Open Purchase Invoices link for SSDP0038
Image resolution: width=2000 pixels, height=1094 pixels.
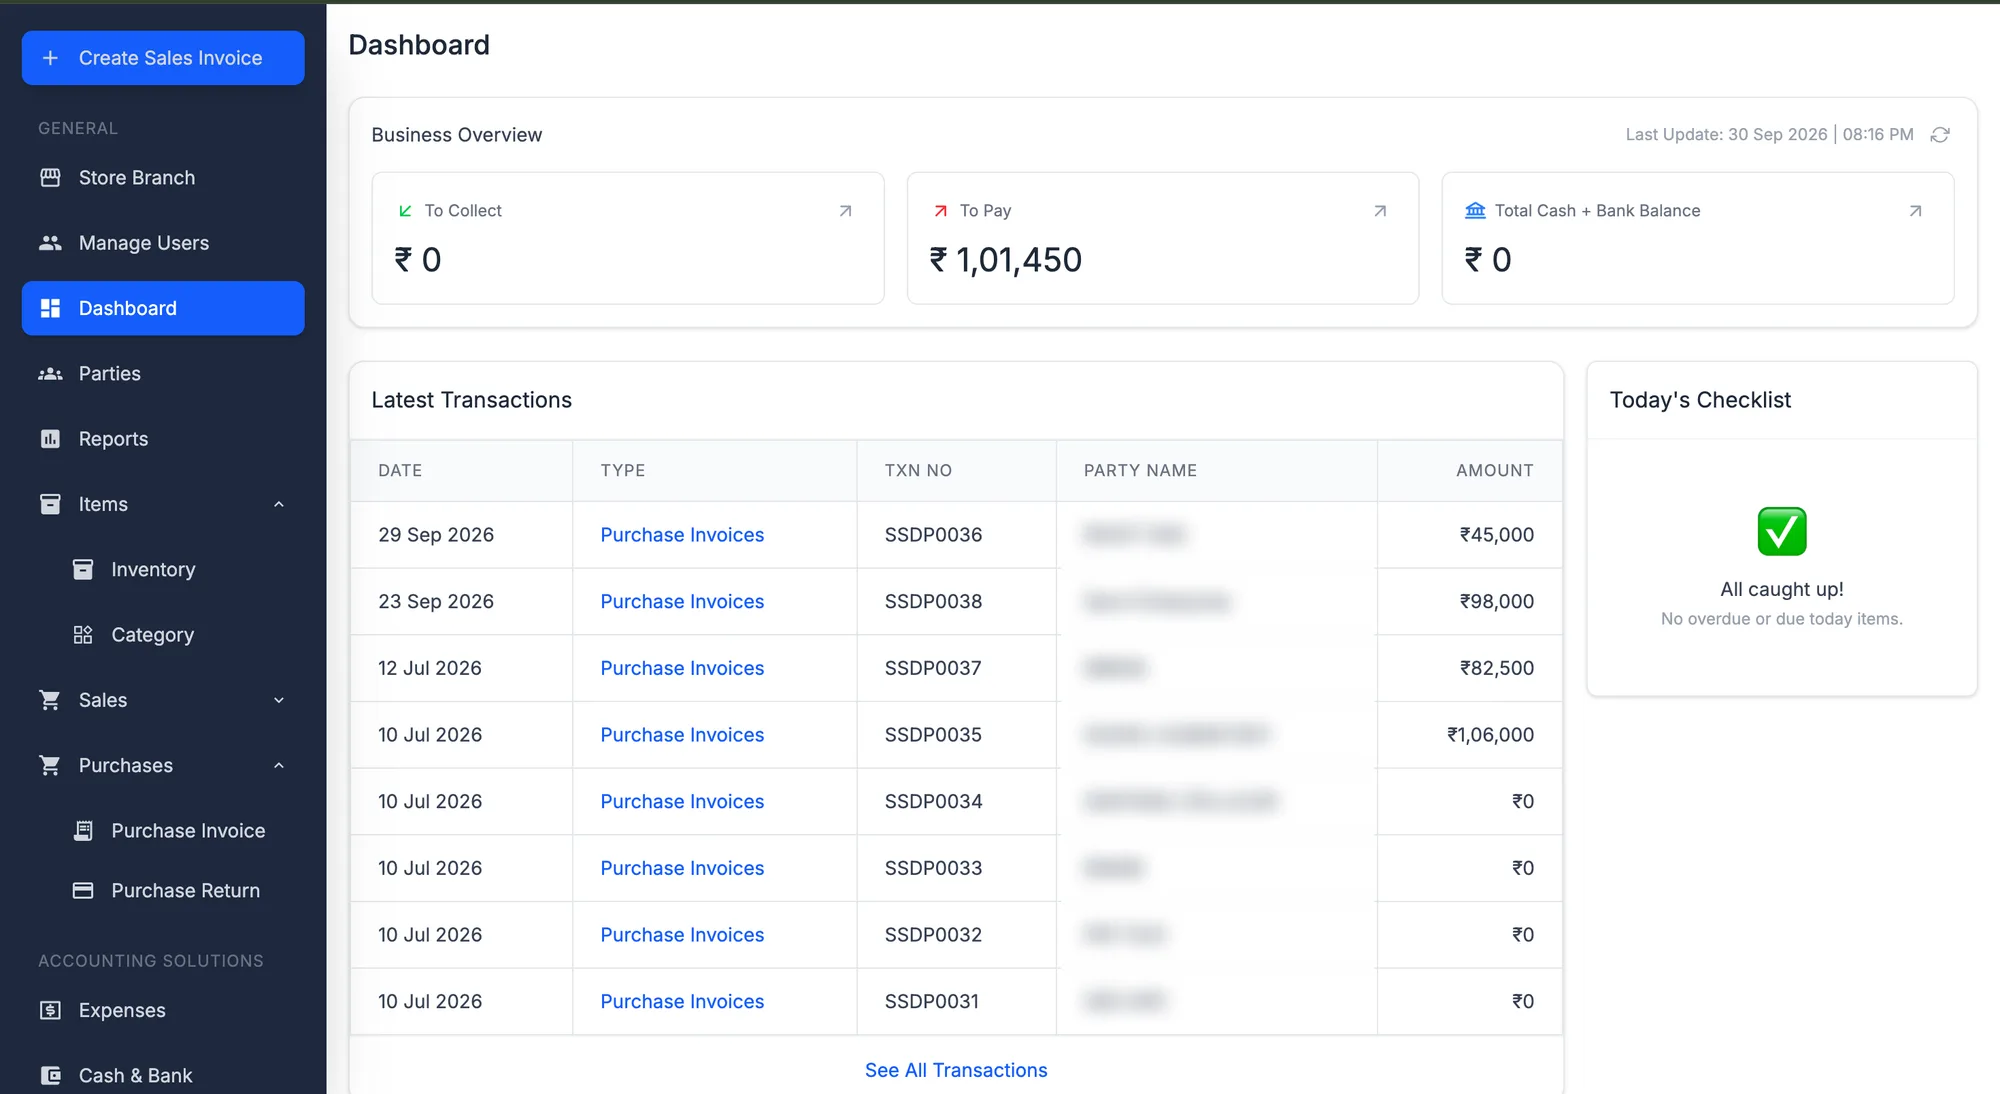click(x=682, y=601)
